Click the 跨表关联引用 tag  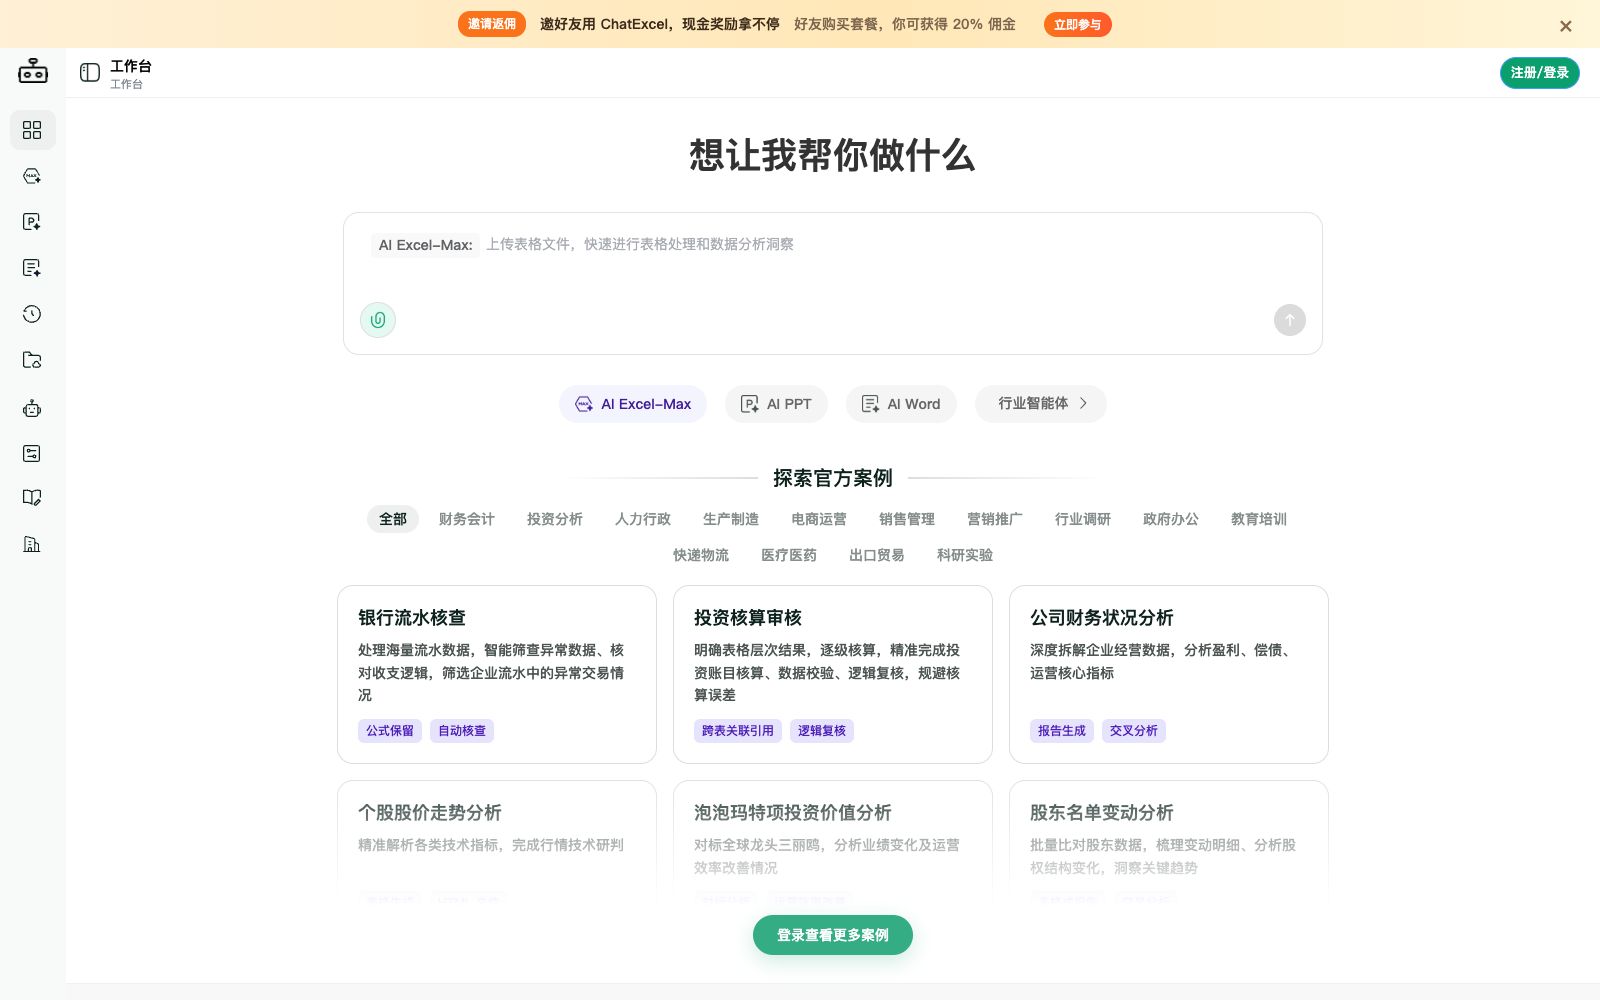pos(738,731)
